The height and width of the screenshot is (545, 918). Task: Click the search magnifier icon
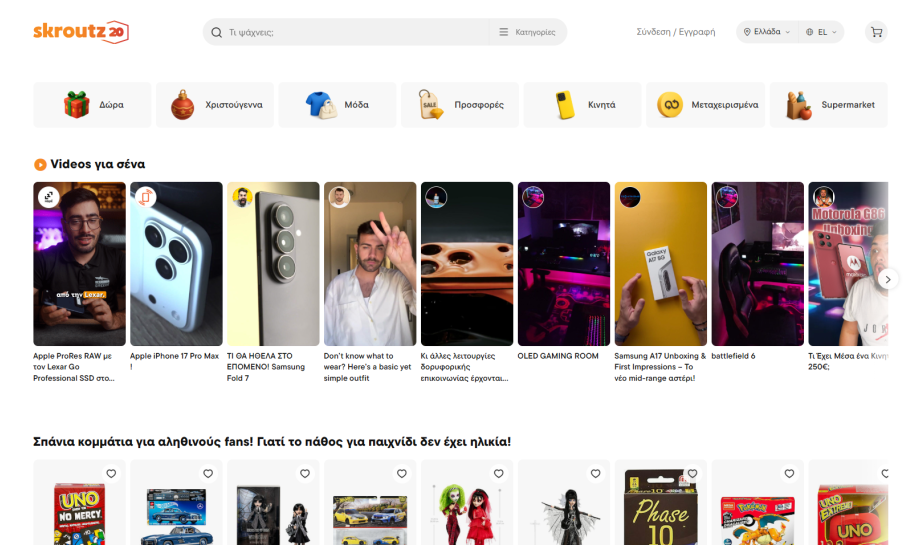point(216,32)
